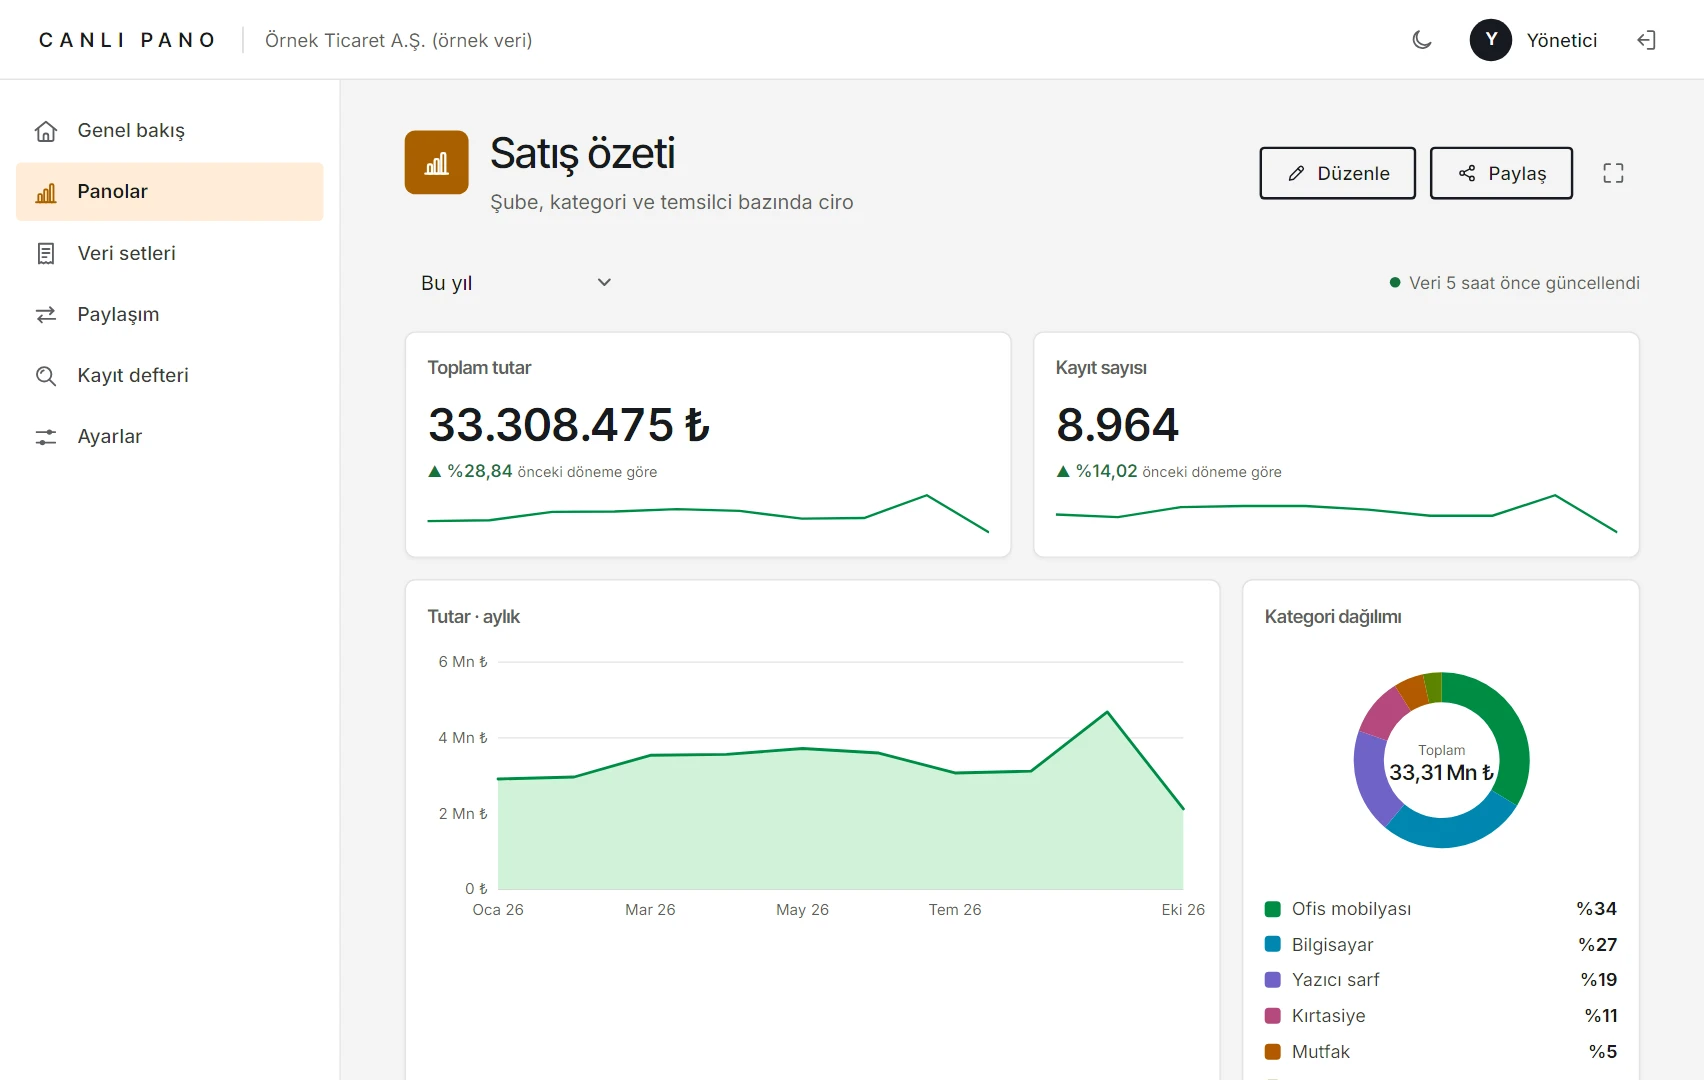1704x1080 pixels.
Task: Toggle the Bilgisayar legend entry
Action: coord(1441,944)
